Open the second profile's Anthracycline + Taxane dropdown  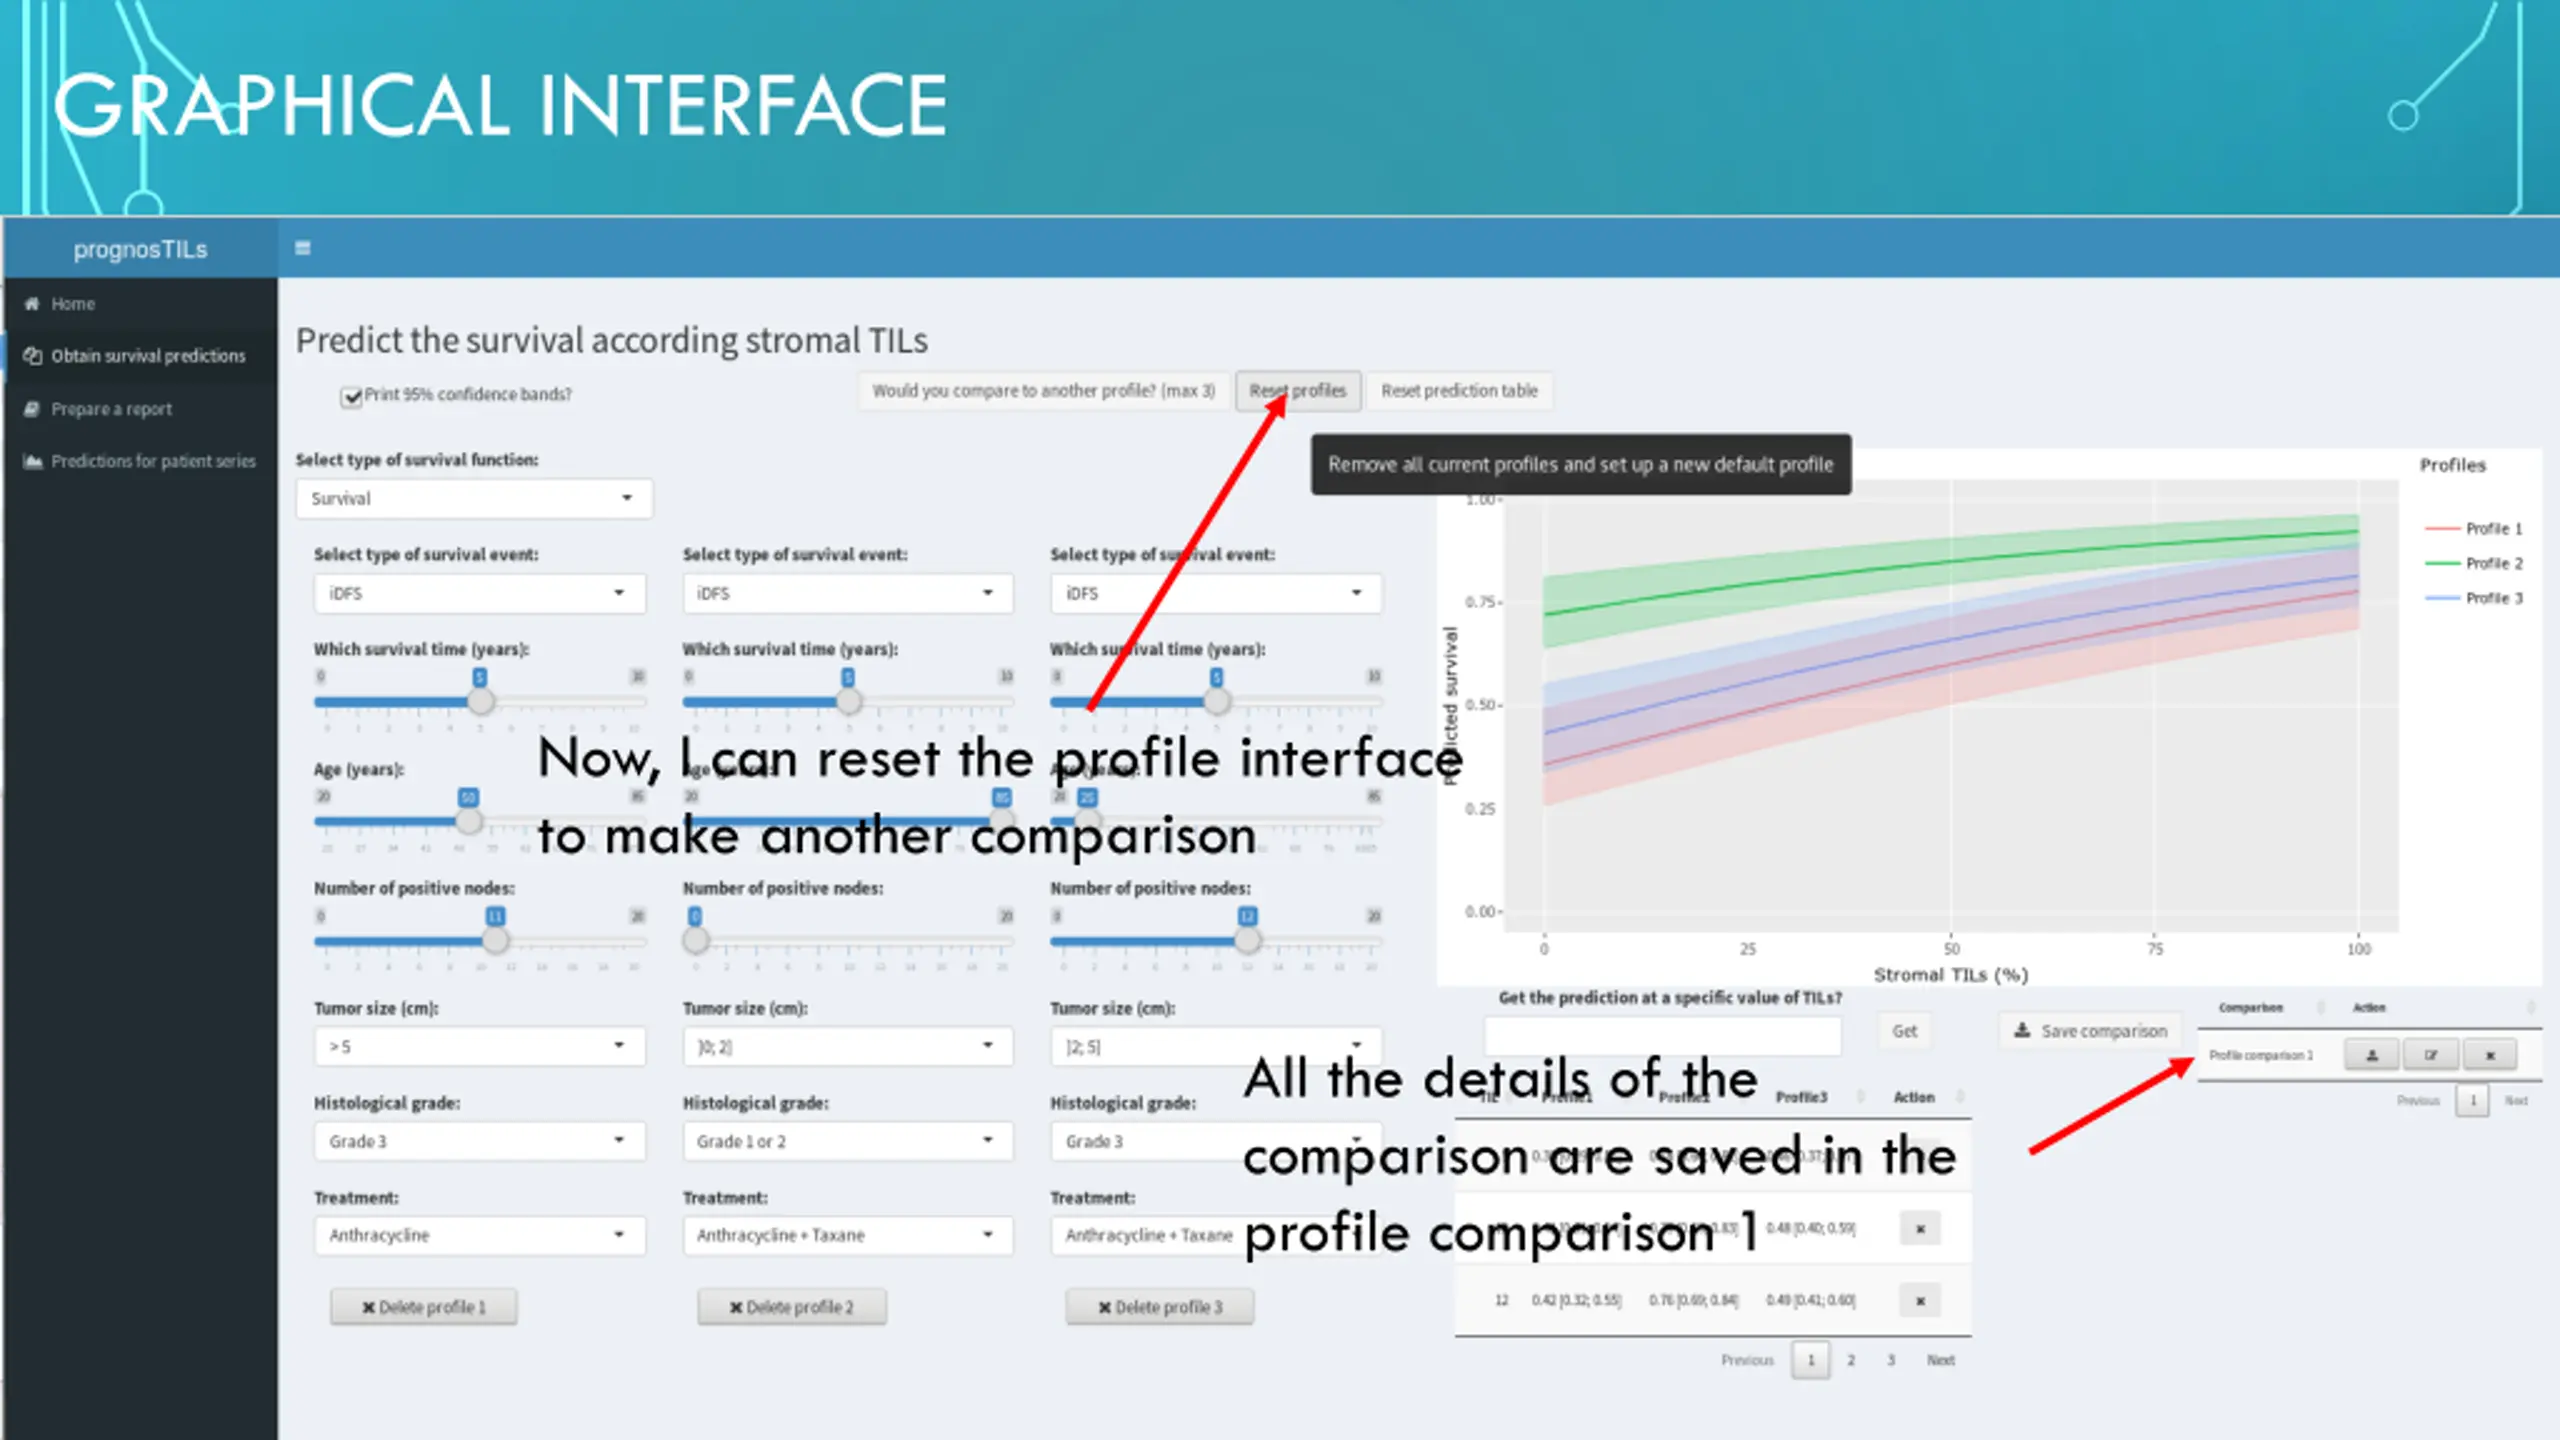848,1236
